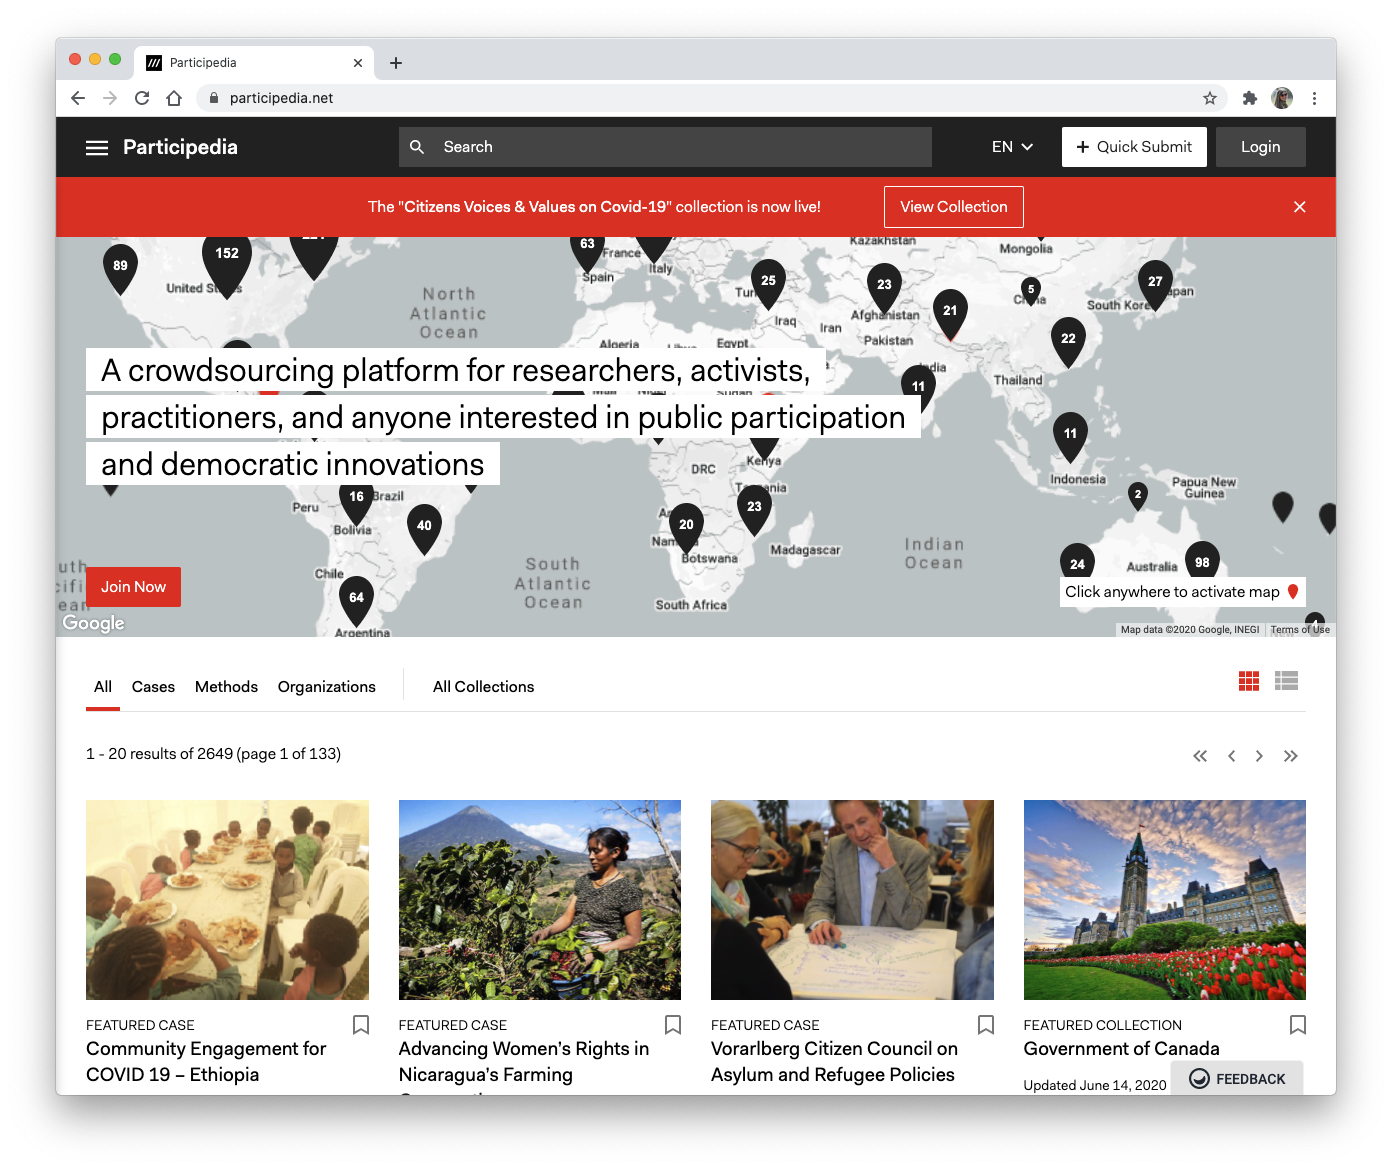This screenshot has height=1169, width=1392.
Task: Go to the next results page
Action: (x=1259, y=756)
